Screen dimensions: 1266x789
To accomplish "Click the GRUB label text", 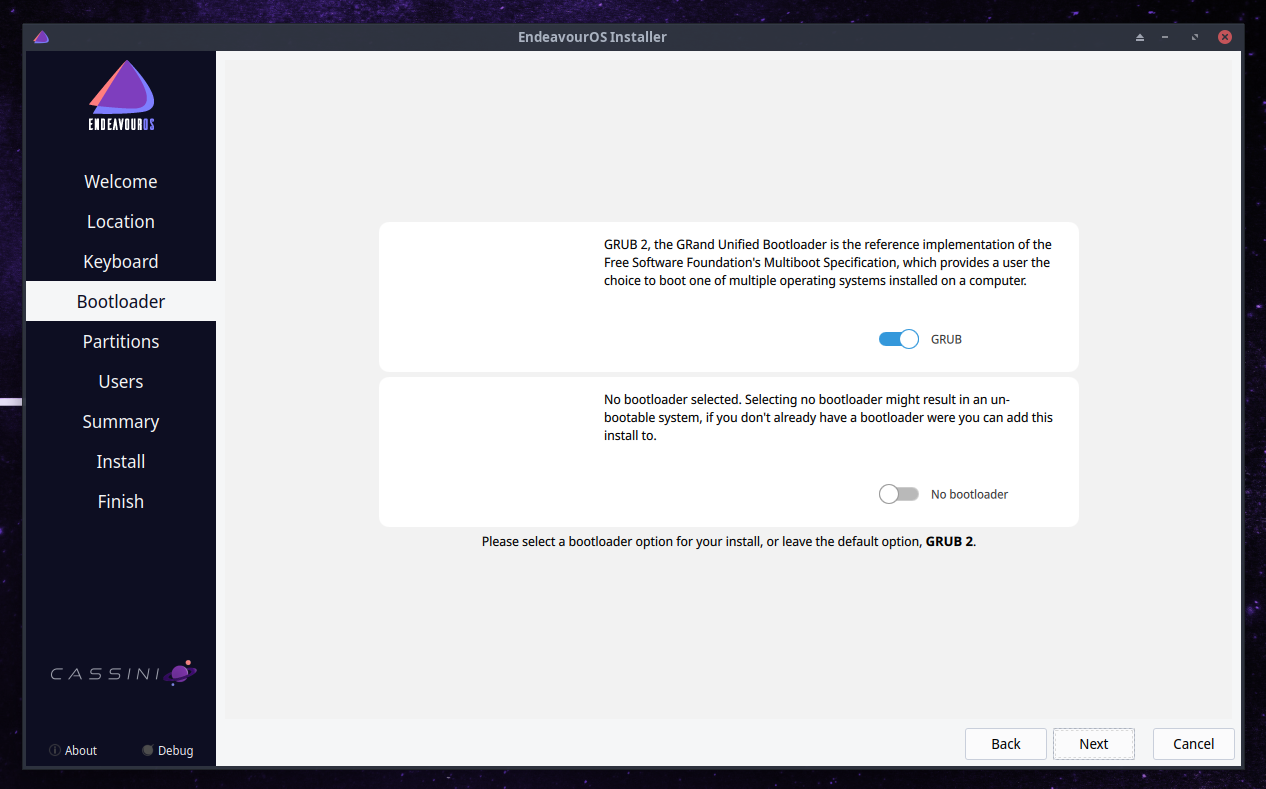I will (946, 339).
